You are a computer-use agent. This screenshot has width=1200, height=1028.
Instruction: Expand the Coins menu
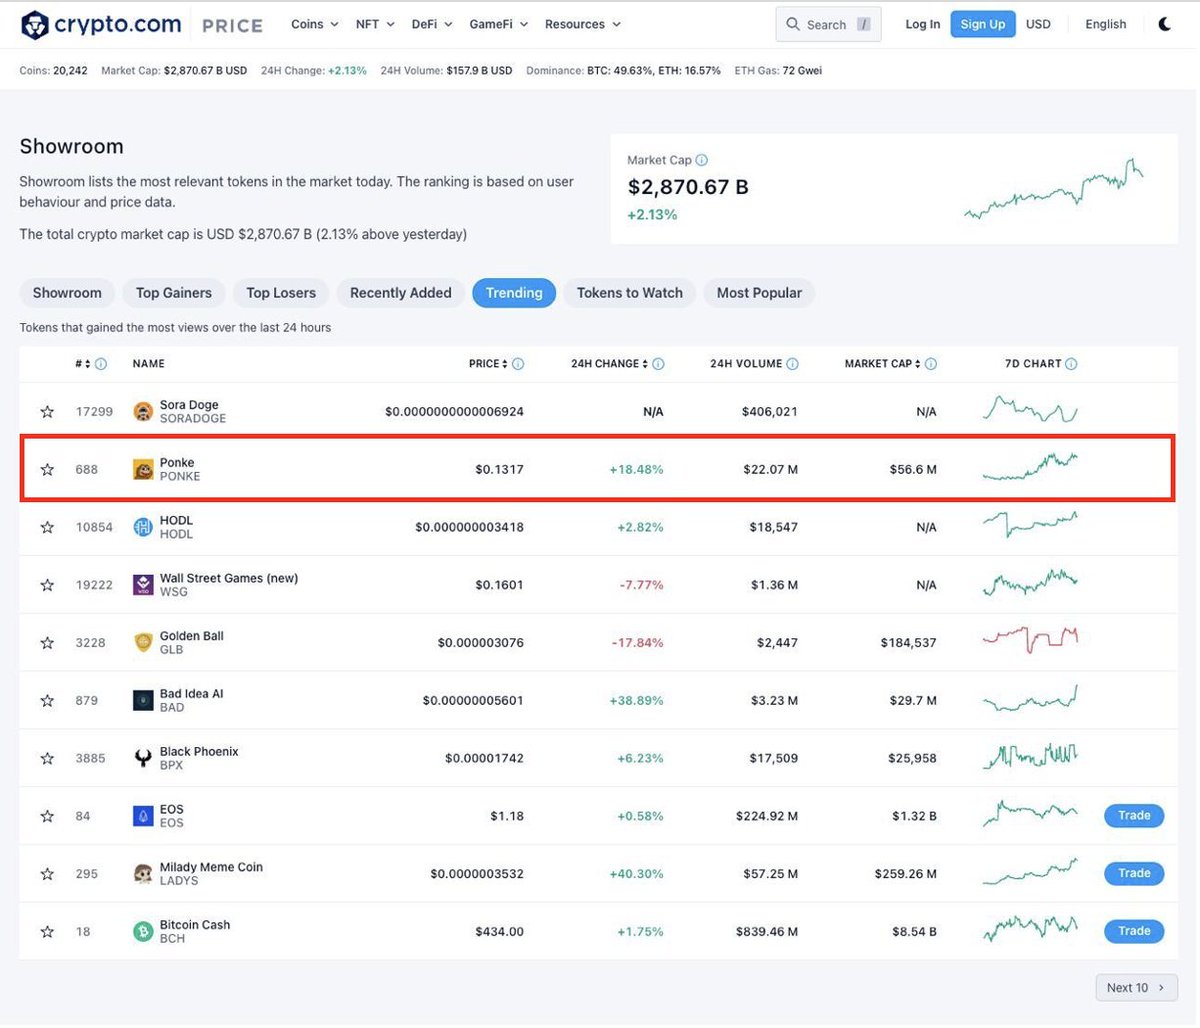[x=314, y=24]
